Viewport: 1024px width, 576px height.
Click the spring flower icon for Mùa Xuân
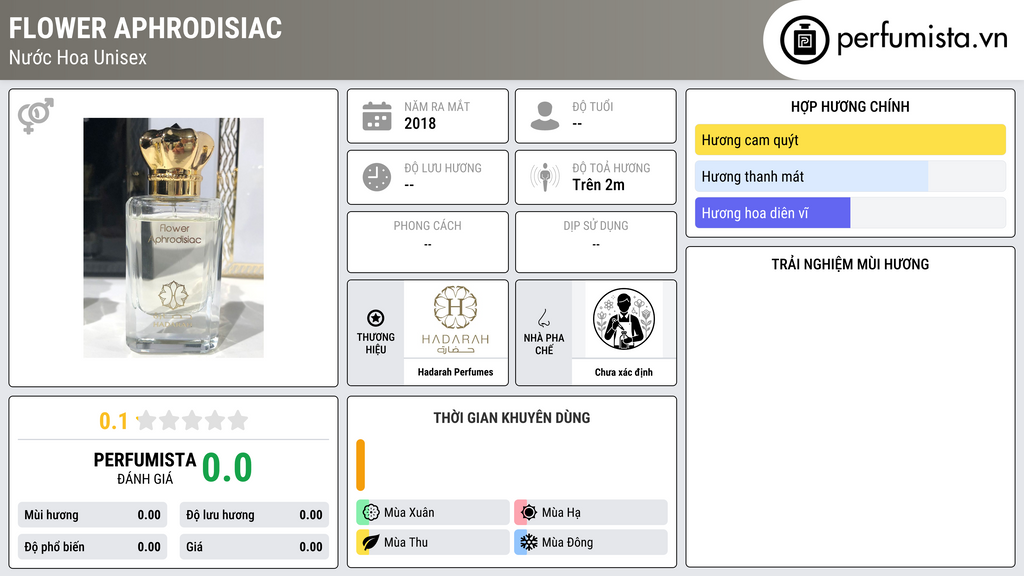click(x=371, y=512)
